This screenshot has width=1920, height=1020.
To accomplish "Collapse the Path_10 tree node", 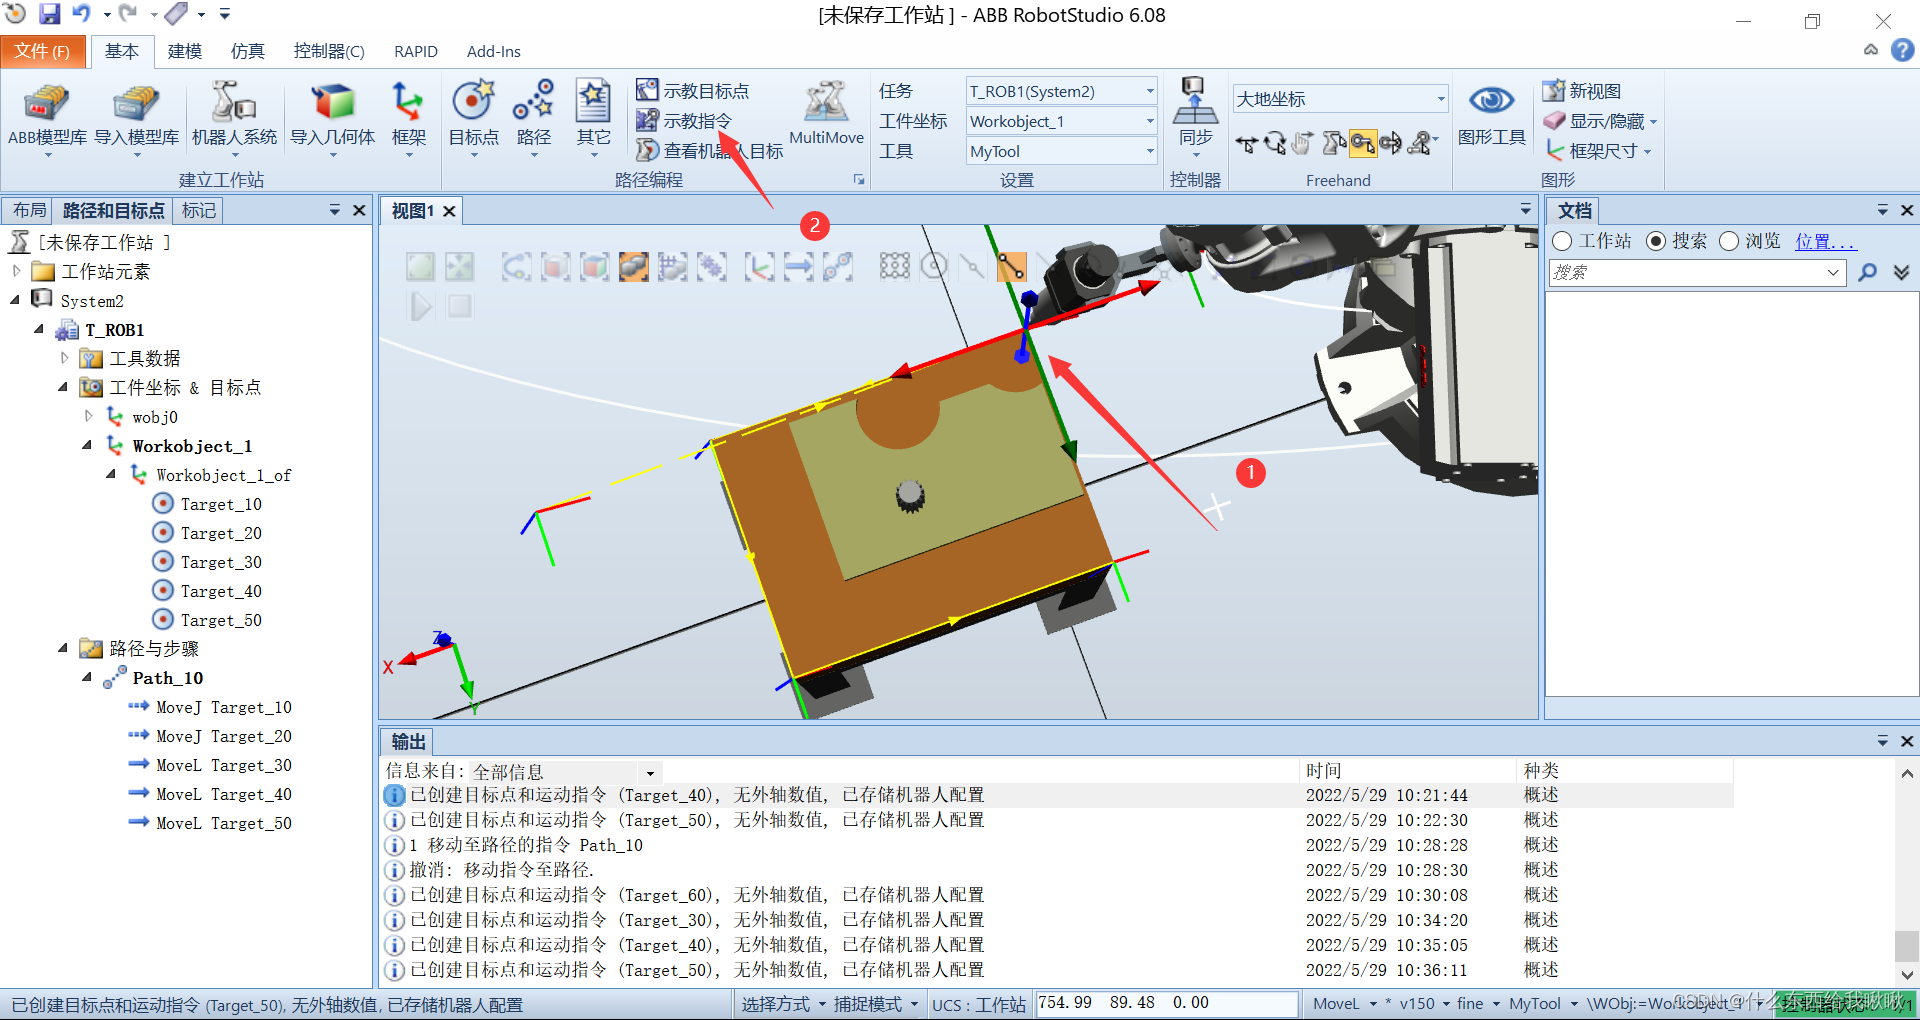I will pos(87,678).
